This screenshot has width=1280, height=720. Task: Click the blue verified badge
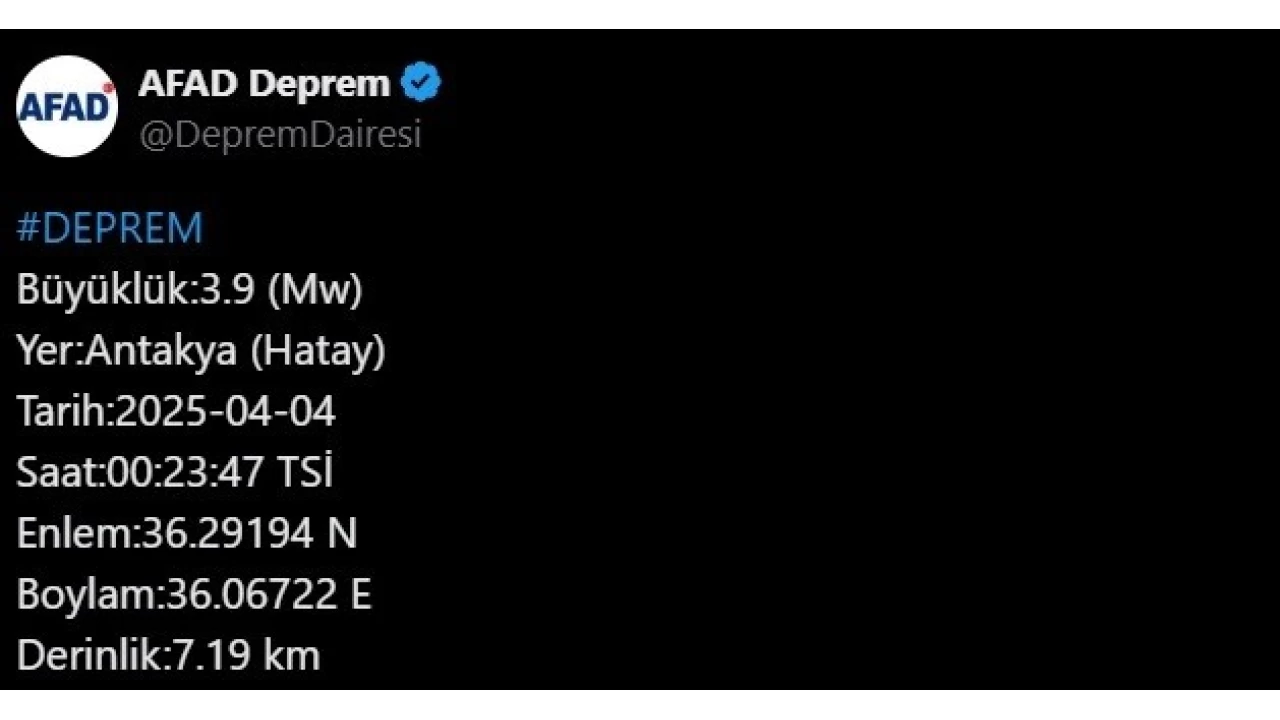point(421,84)
